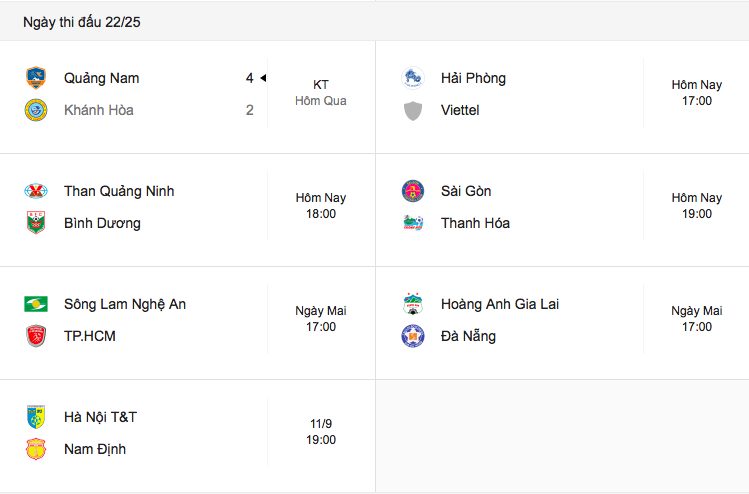View the Hôm Nay 18:00 match time
Image resolution: width=749 pixels, height=494 pixels.
click(321, 206)
